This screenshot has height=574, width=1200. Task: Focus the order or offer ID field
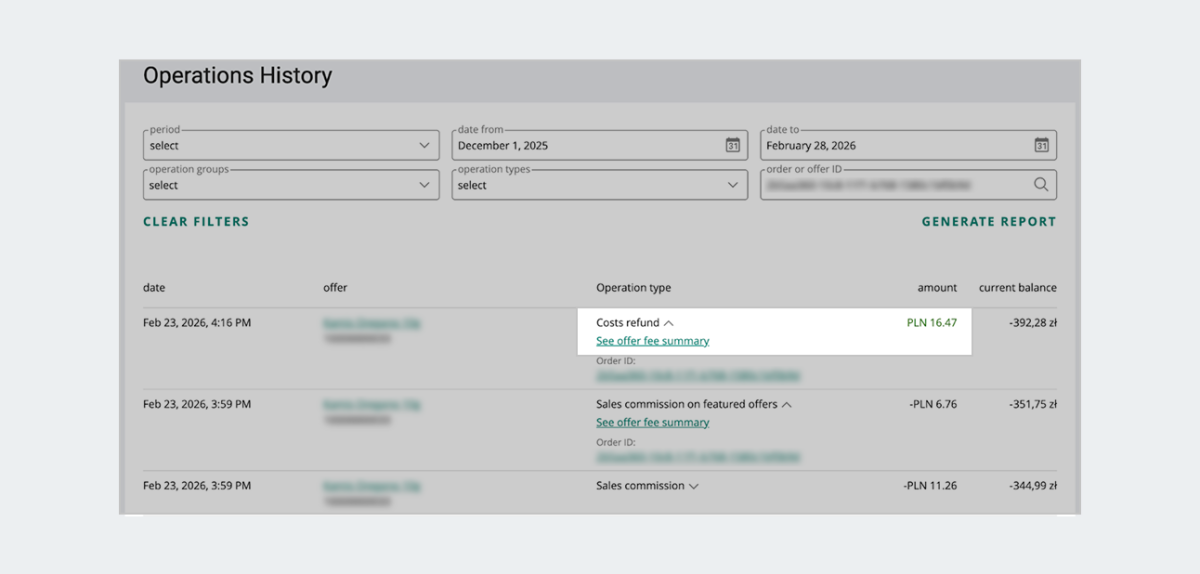click(893, 185)
